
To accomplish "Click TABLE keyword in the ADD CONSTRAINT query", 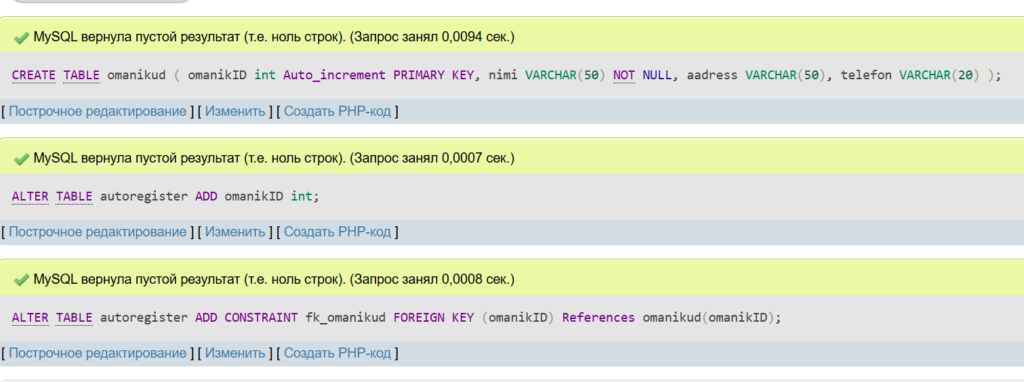I will (74, 317).
